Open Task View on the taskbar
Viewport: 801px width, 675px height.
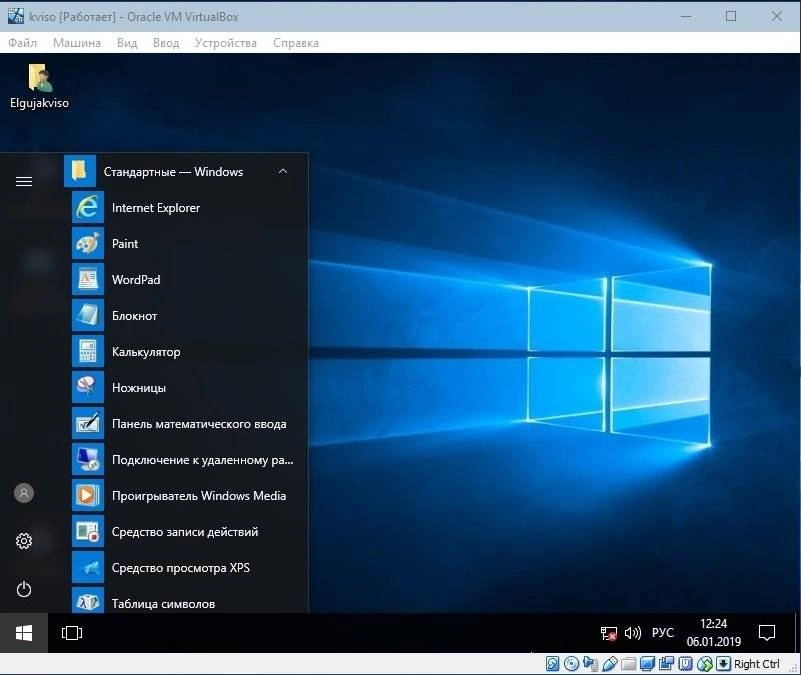coord(72,633)
